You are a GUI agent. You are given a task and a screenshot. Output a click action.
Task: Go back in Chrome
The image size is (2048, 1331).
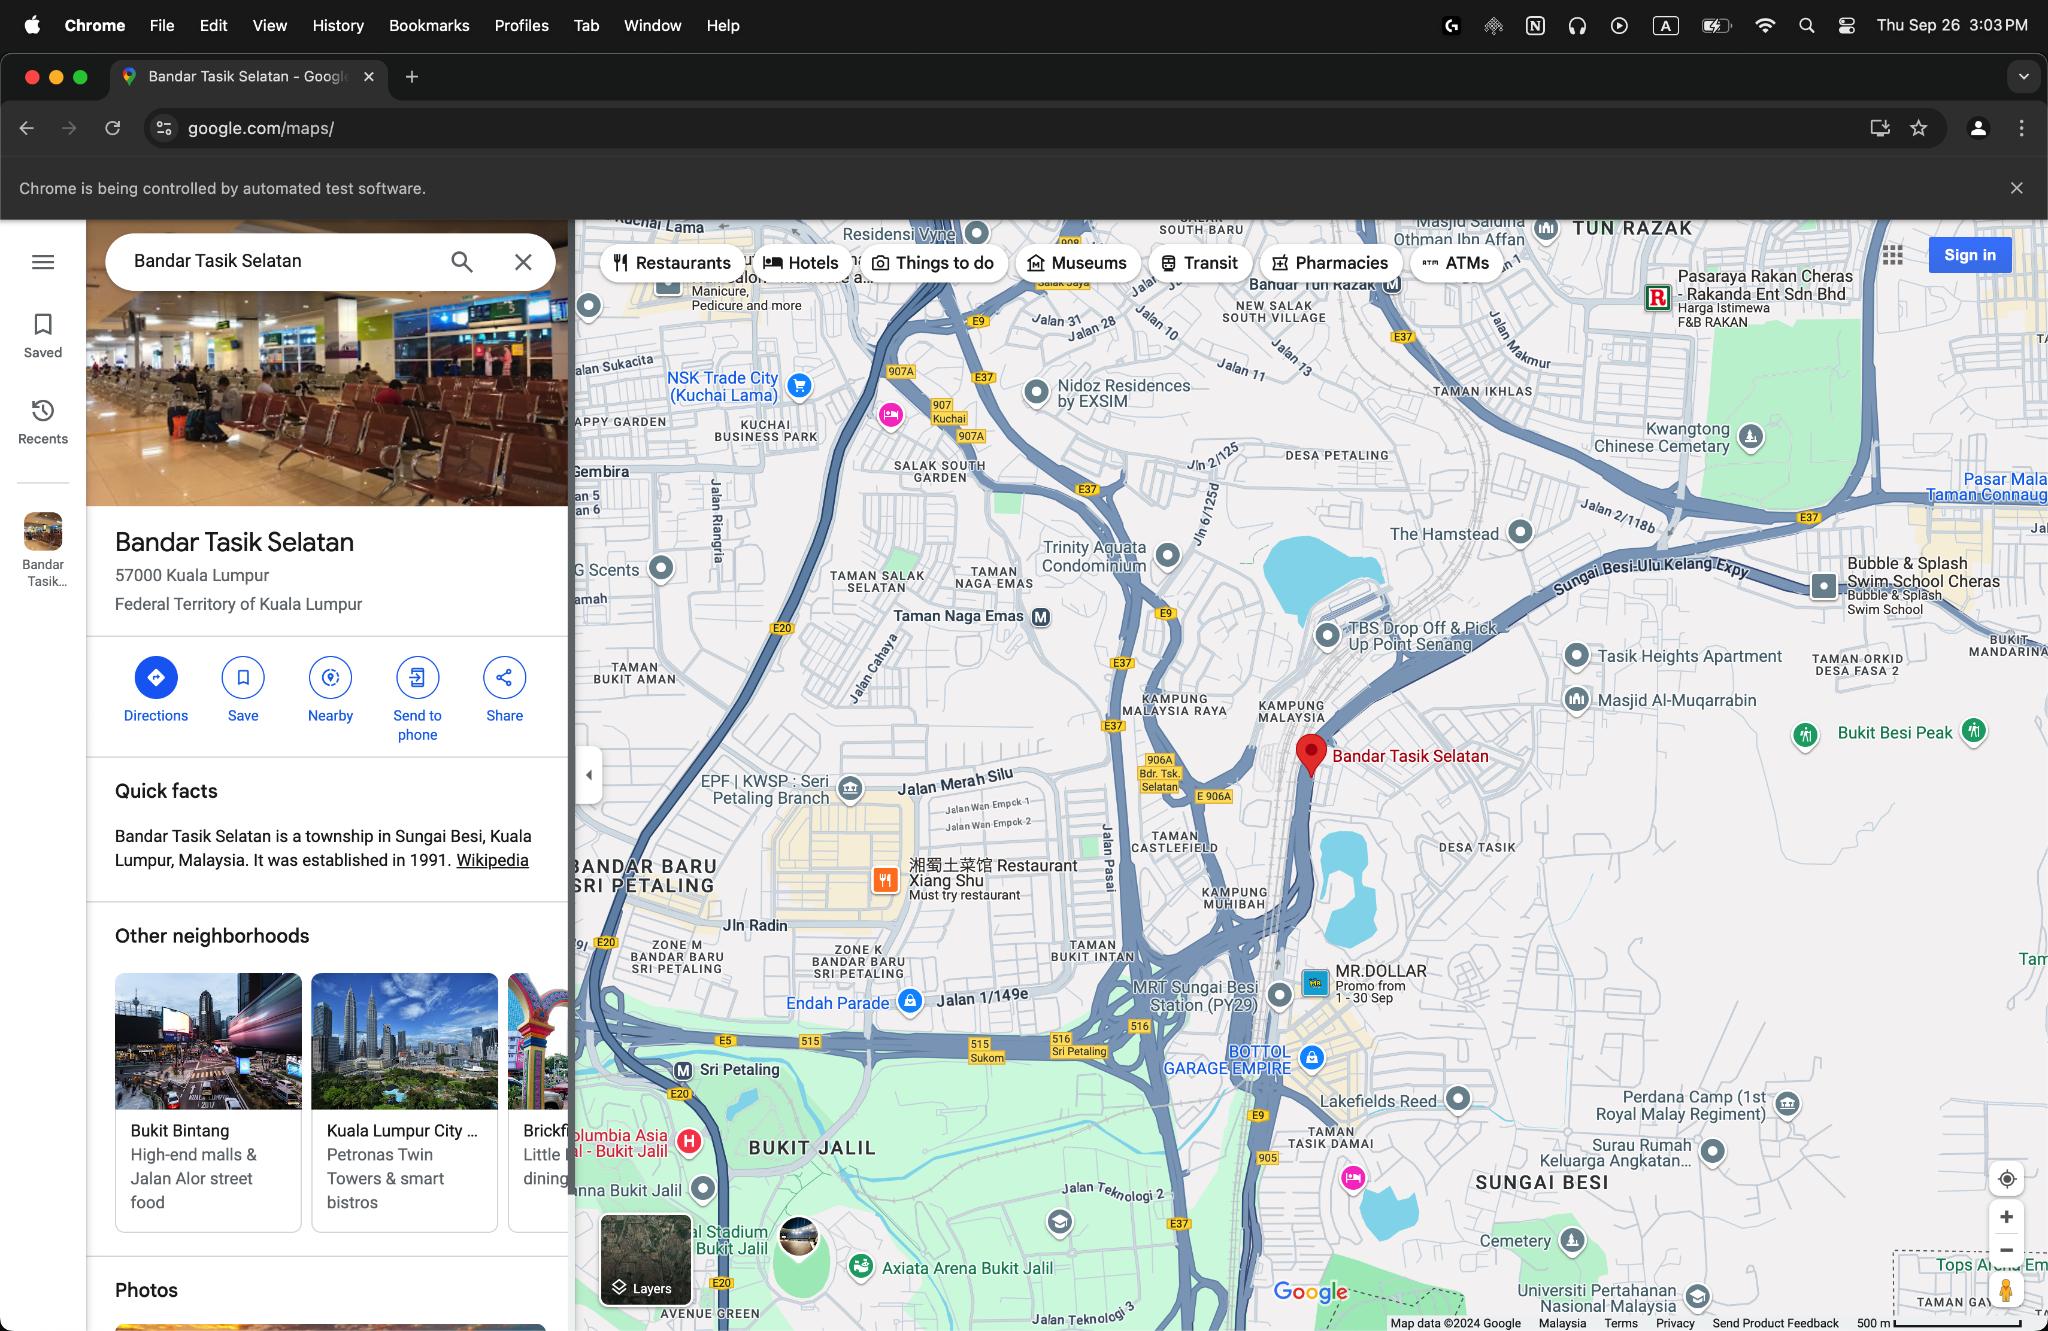click(27, 128)
